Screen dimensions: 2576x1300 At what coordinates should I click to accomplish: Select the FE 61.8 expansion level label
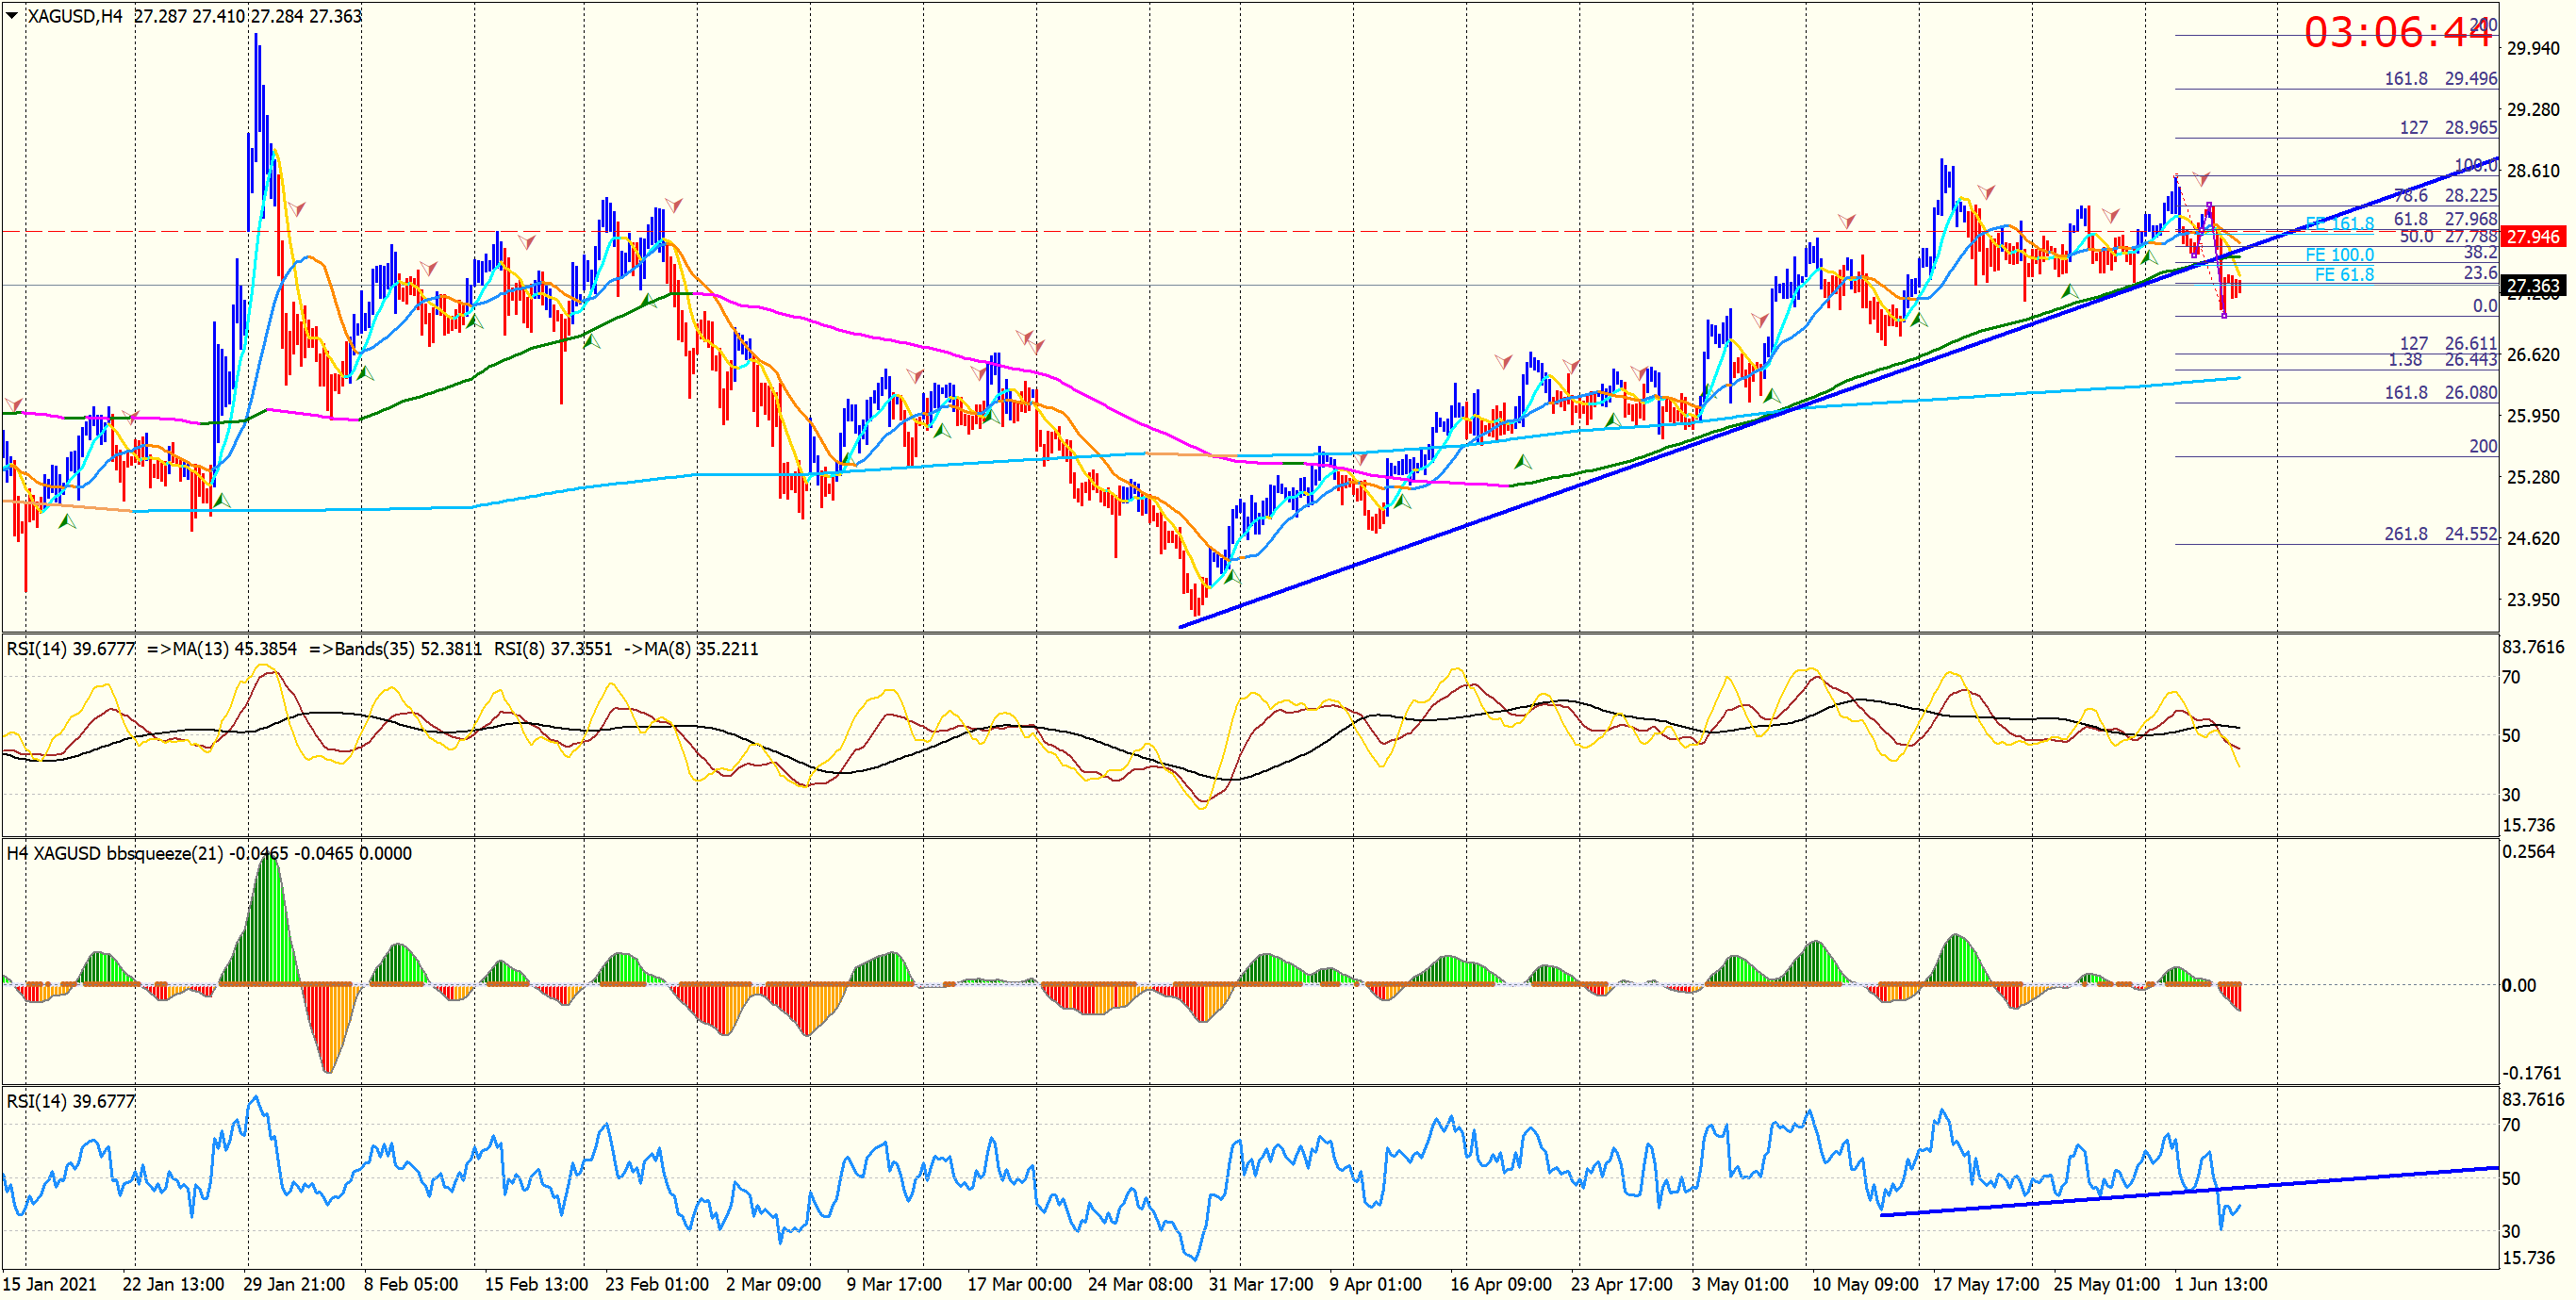click(x=2344, y=275)
